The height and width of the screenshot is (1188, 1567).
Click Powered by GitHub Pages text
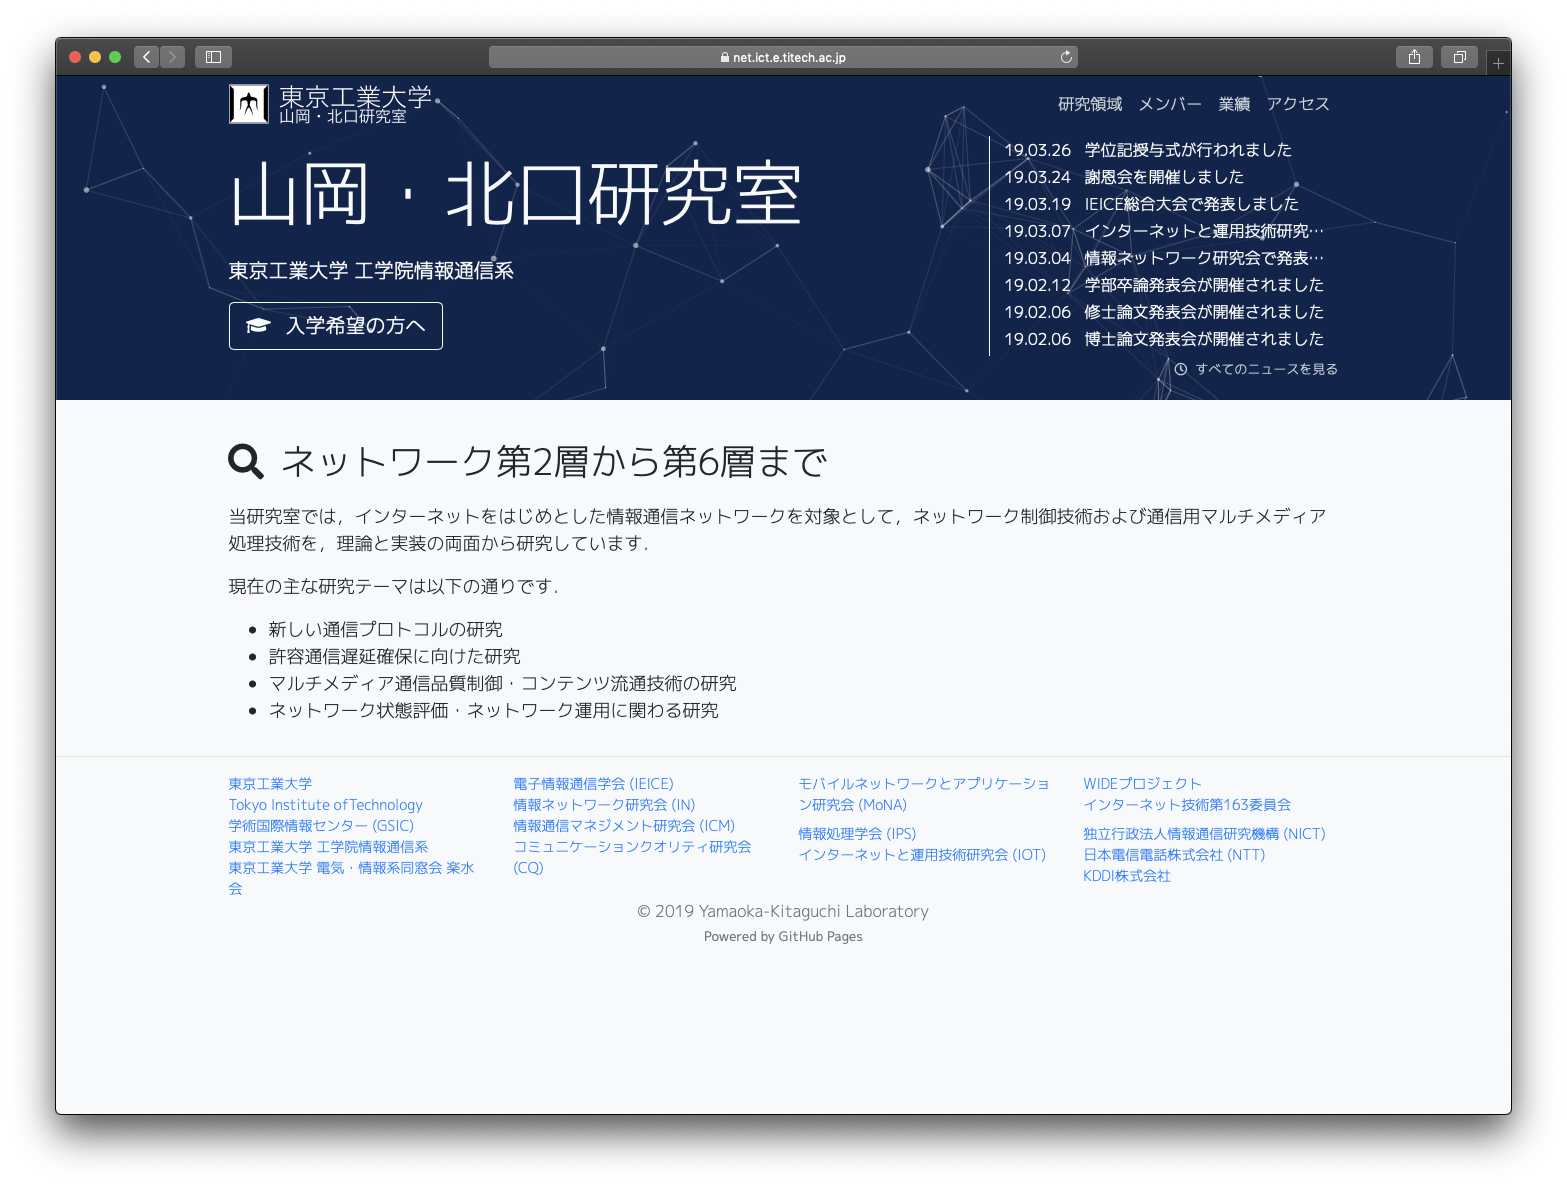point(783,937)
